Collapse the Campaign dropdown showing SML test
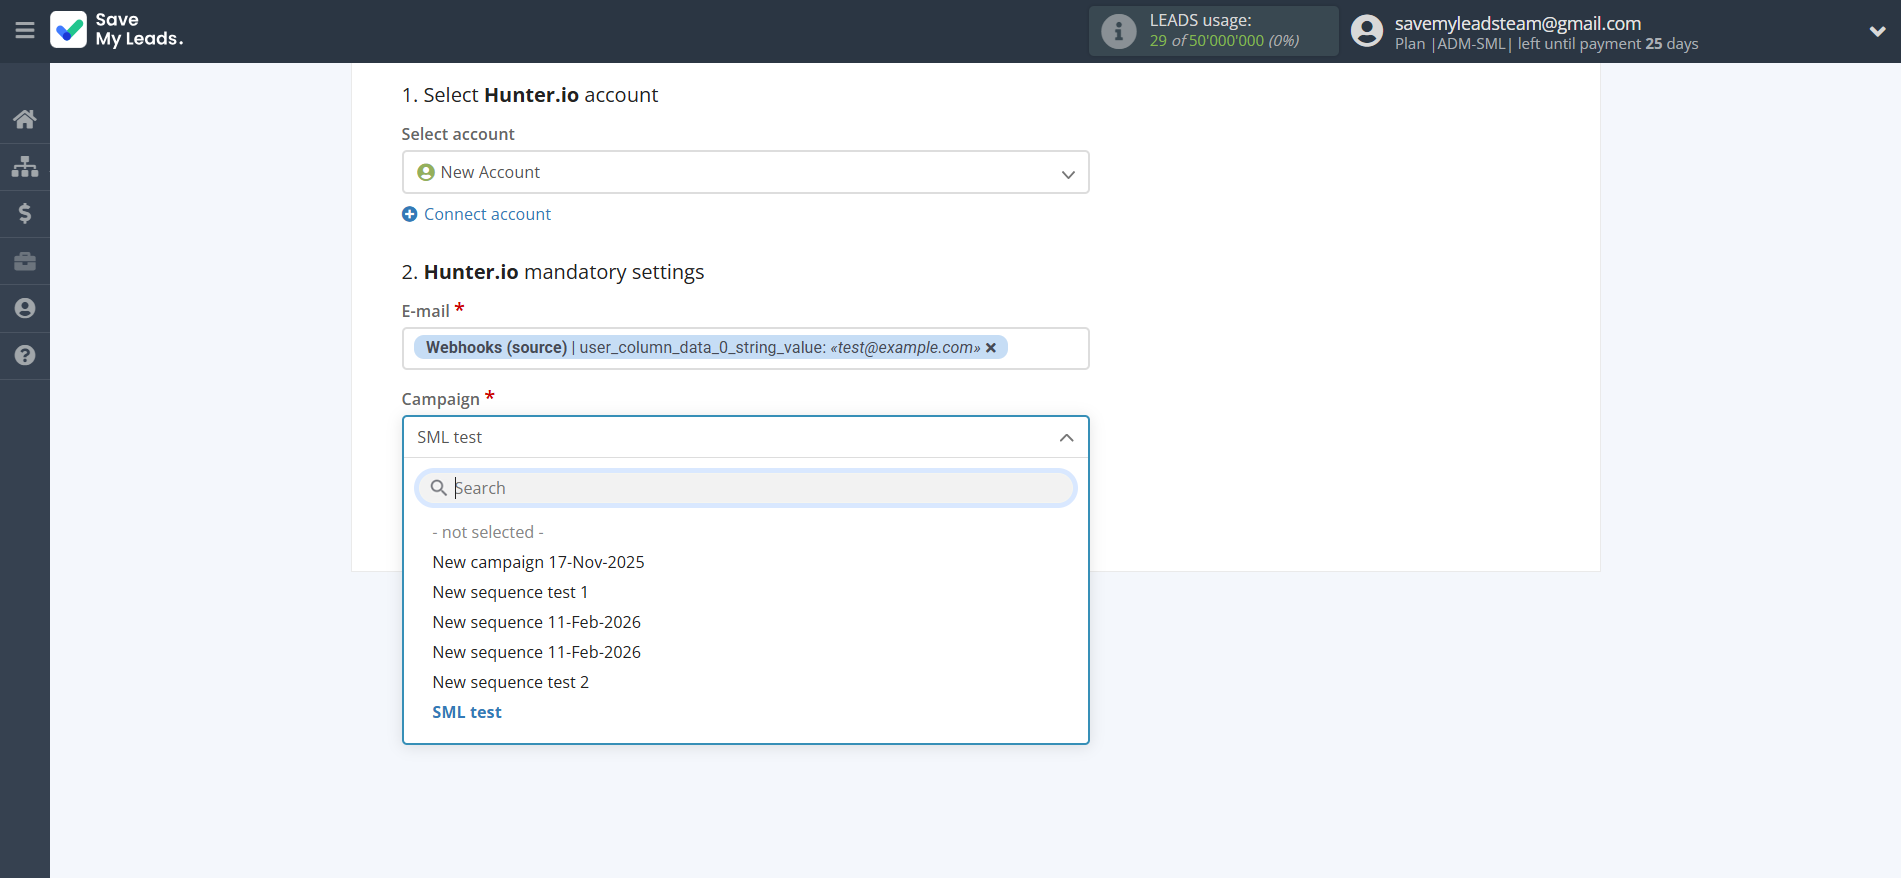The height and width of the screenshot is (878, 1901). (x=745, y=437)
